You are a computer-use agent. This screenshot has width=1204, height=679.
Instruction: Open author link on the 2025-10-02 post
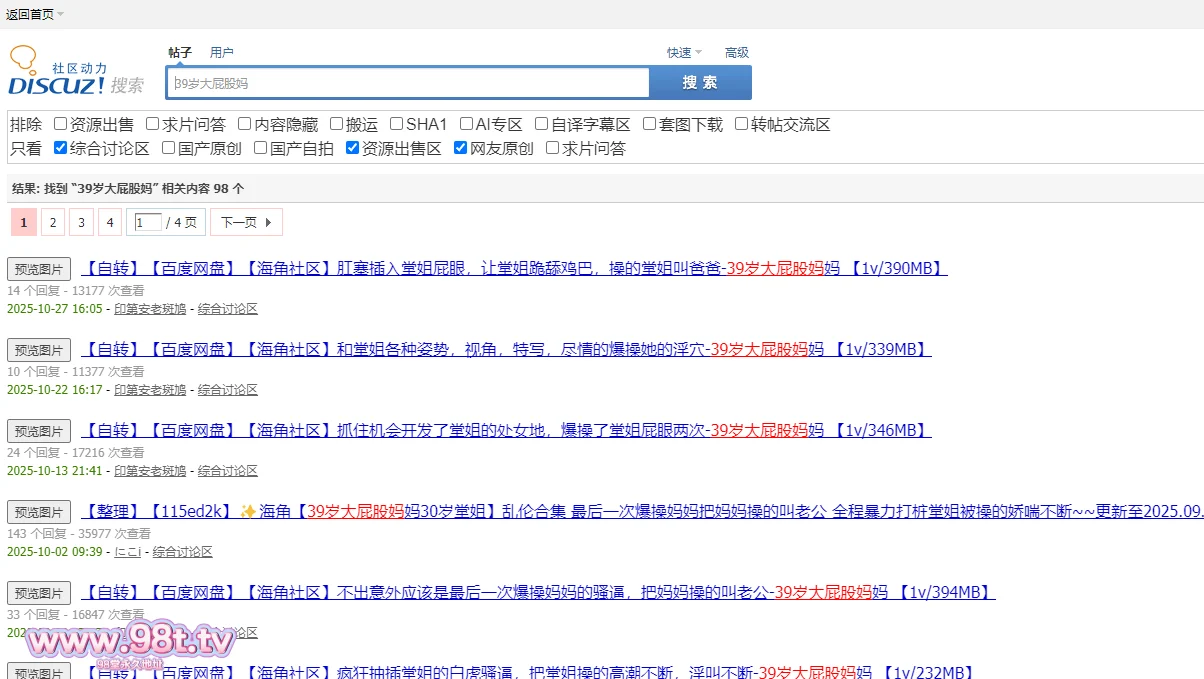pos(127,551)
